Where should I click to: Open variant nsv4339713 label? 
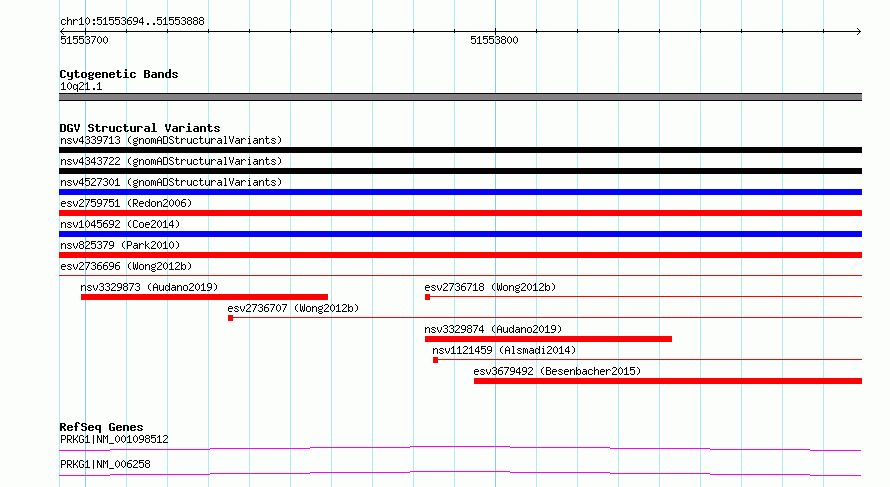171,140
